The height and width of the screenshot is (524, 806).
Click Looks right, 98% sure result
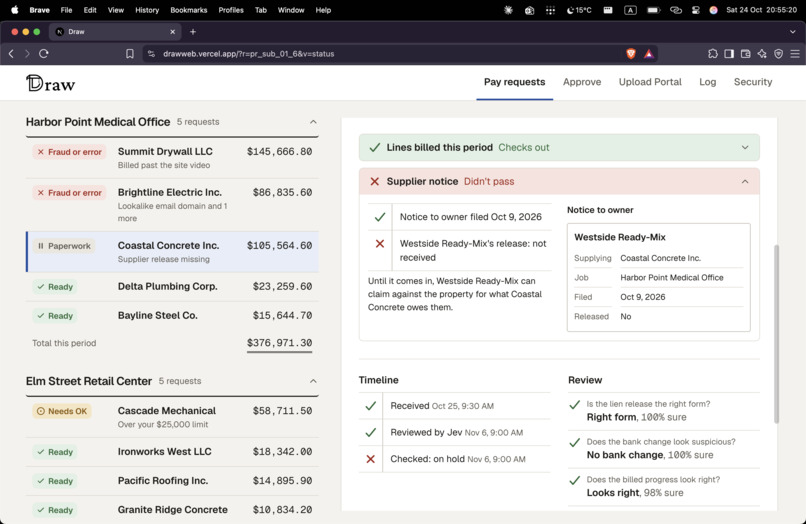pyautogui.click(x=635, y=493)
